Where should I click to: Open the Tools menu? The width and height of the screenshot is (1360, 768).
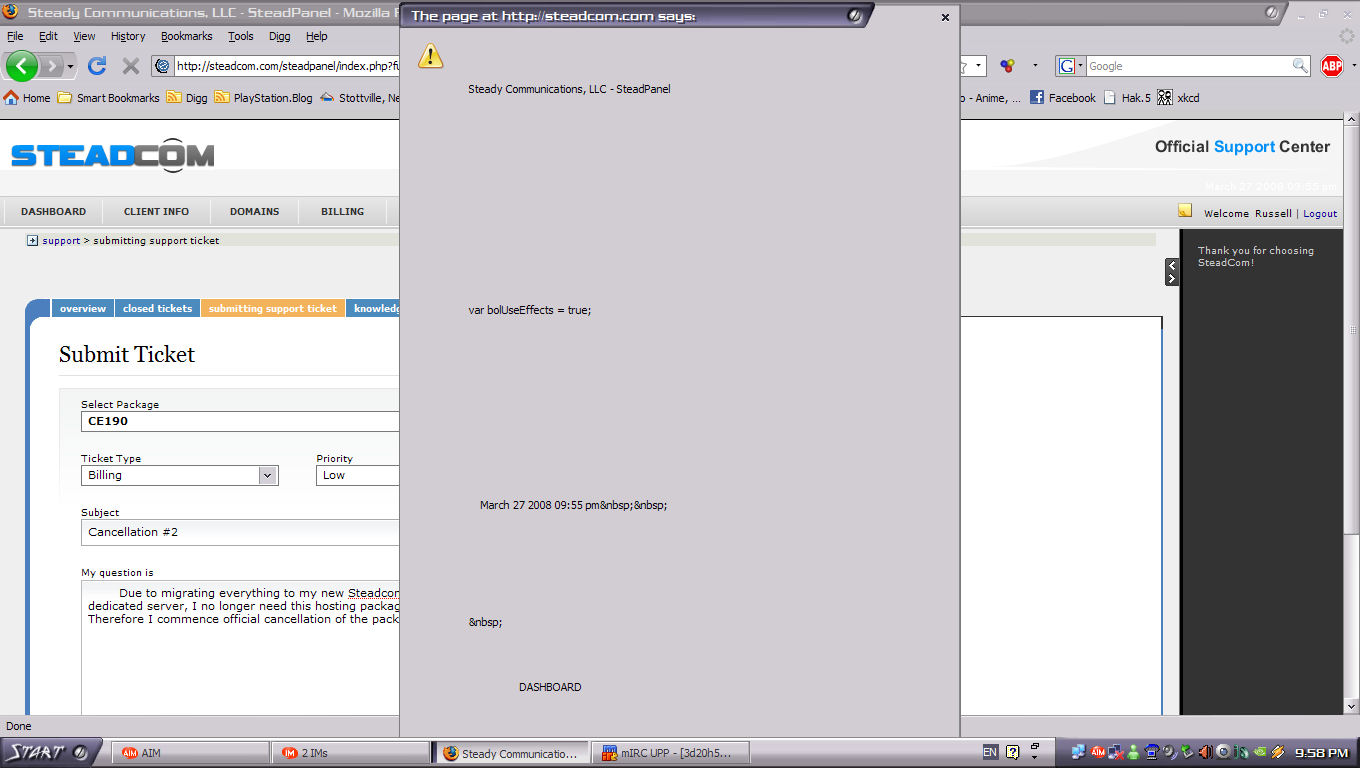(x=241, y=36)
